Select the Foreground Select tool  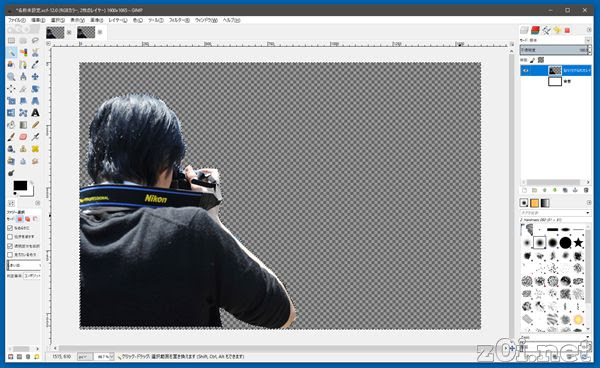[11, 64]
